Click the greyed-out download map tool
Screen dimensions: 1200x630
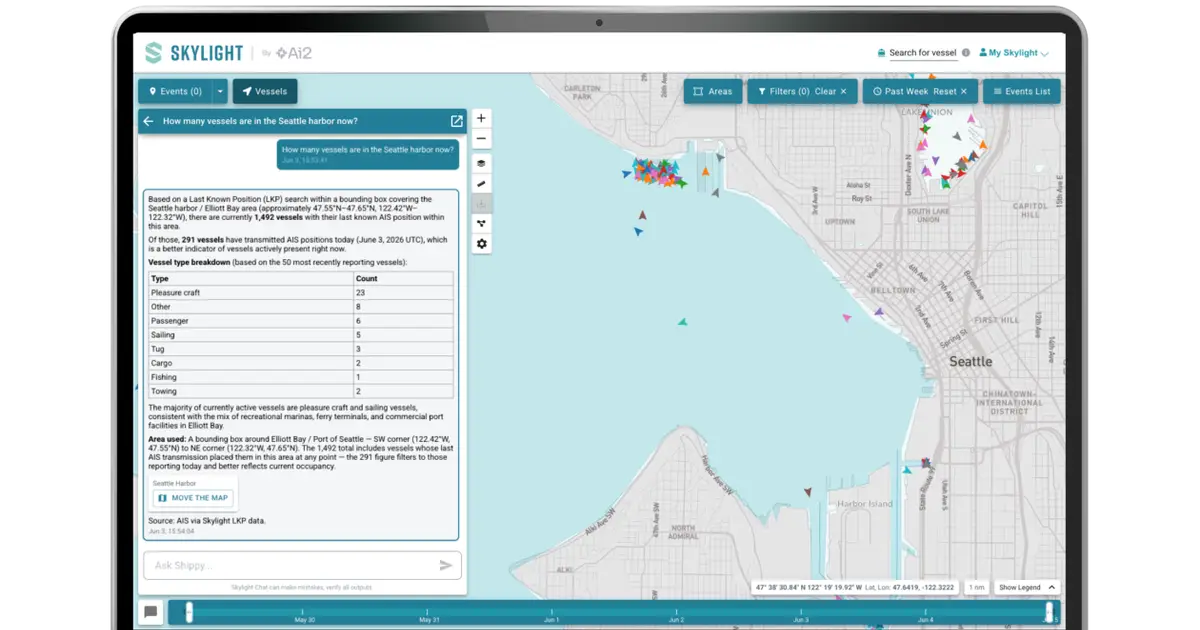(481, 204)
